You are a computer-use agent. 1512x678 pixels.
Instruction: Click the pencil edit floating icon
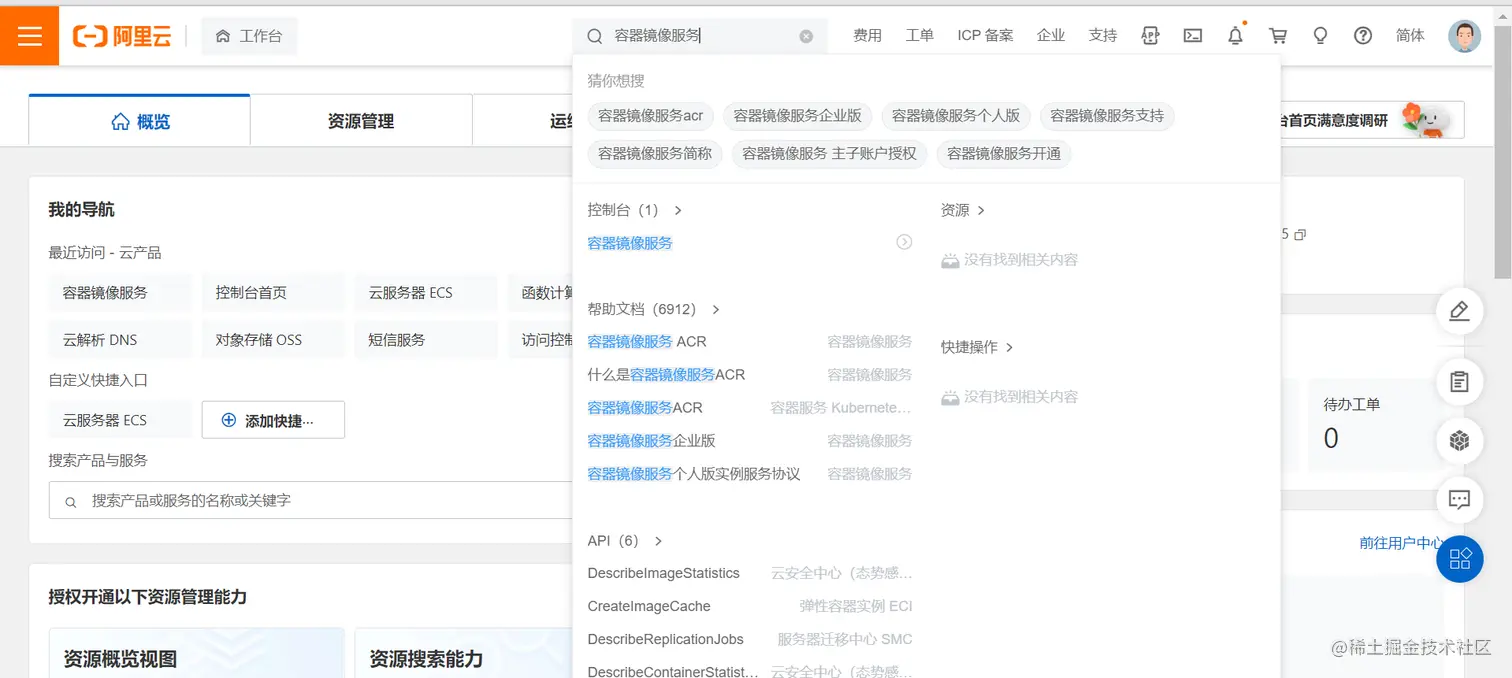coord(1459,311)
